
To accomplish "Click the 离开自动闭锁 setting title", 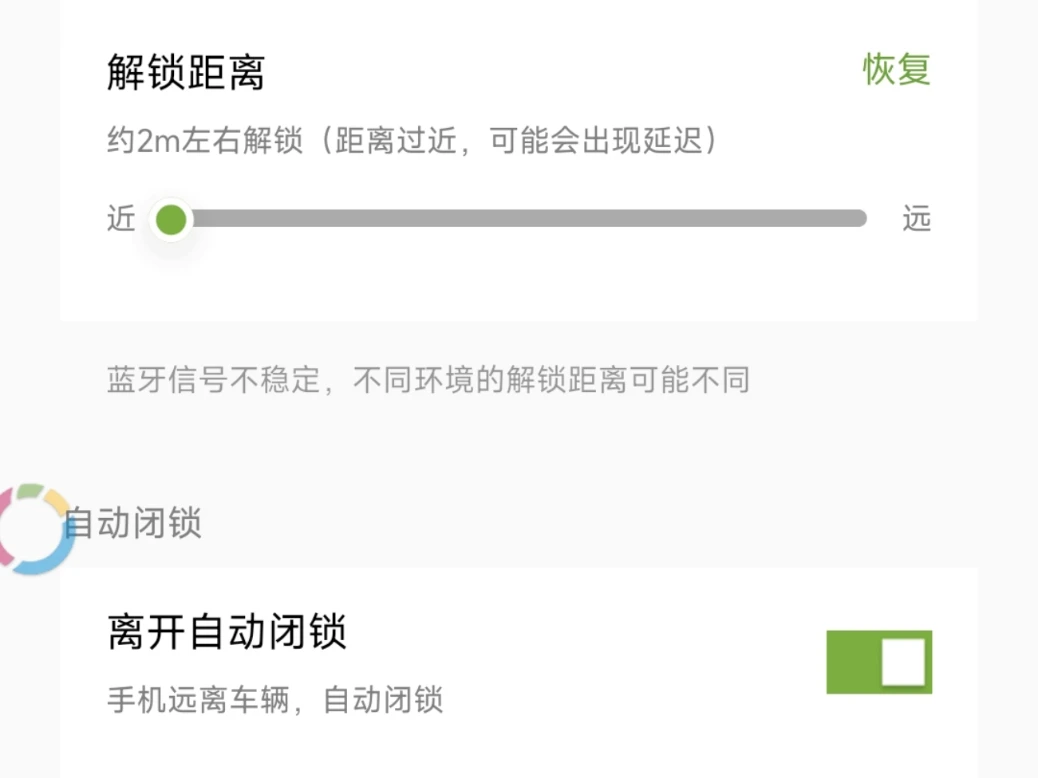I will [x=227, y=633].
